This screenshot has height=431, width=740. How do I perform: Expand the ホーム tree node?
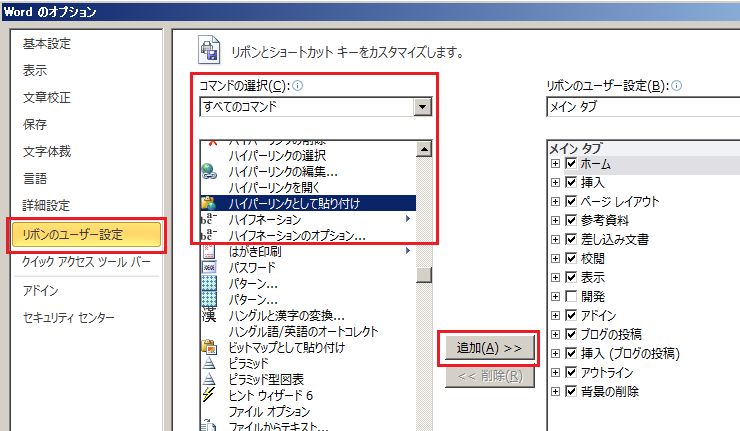pos(555,163)
